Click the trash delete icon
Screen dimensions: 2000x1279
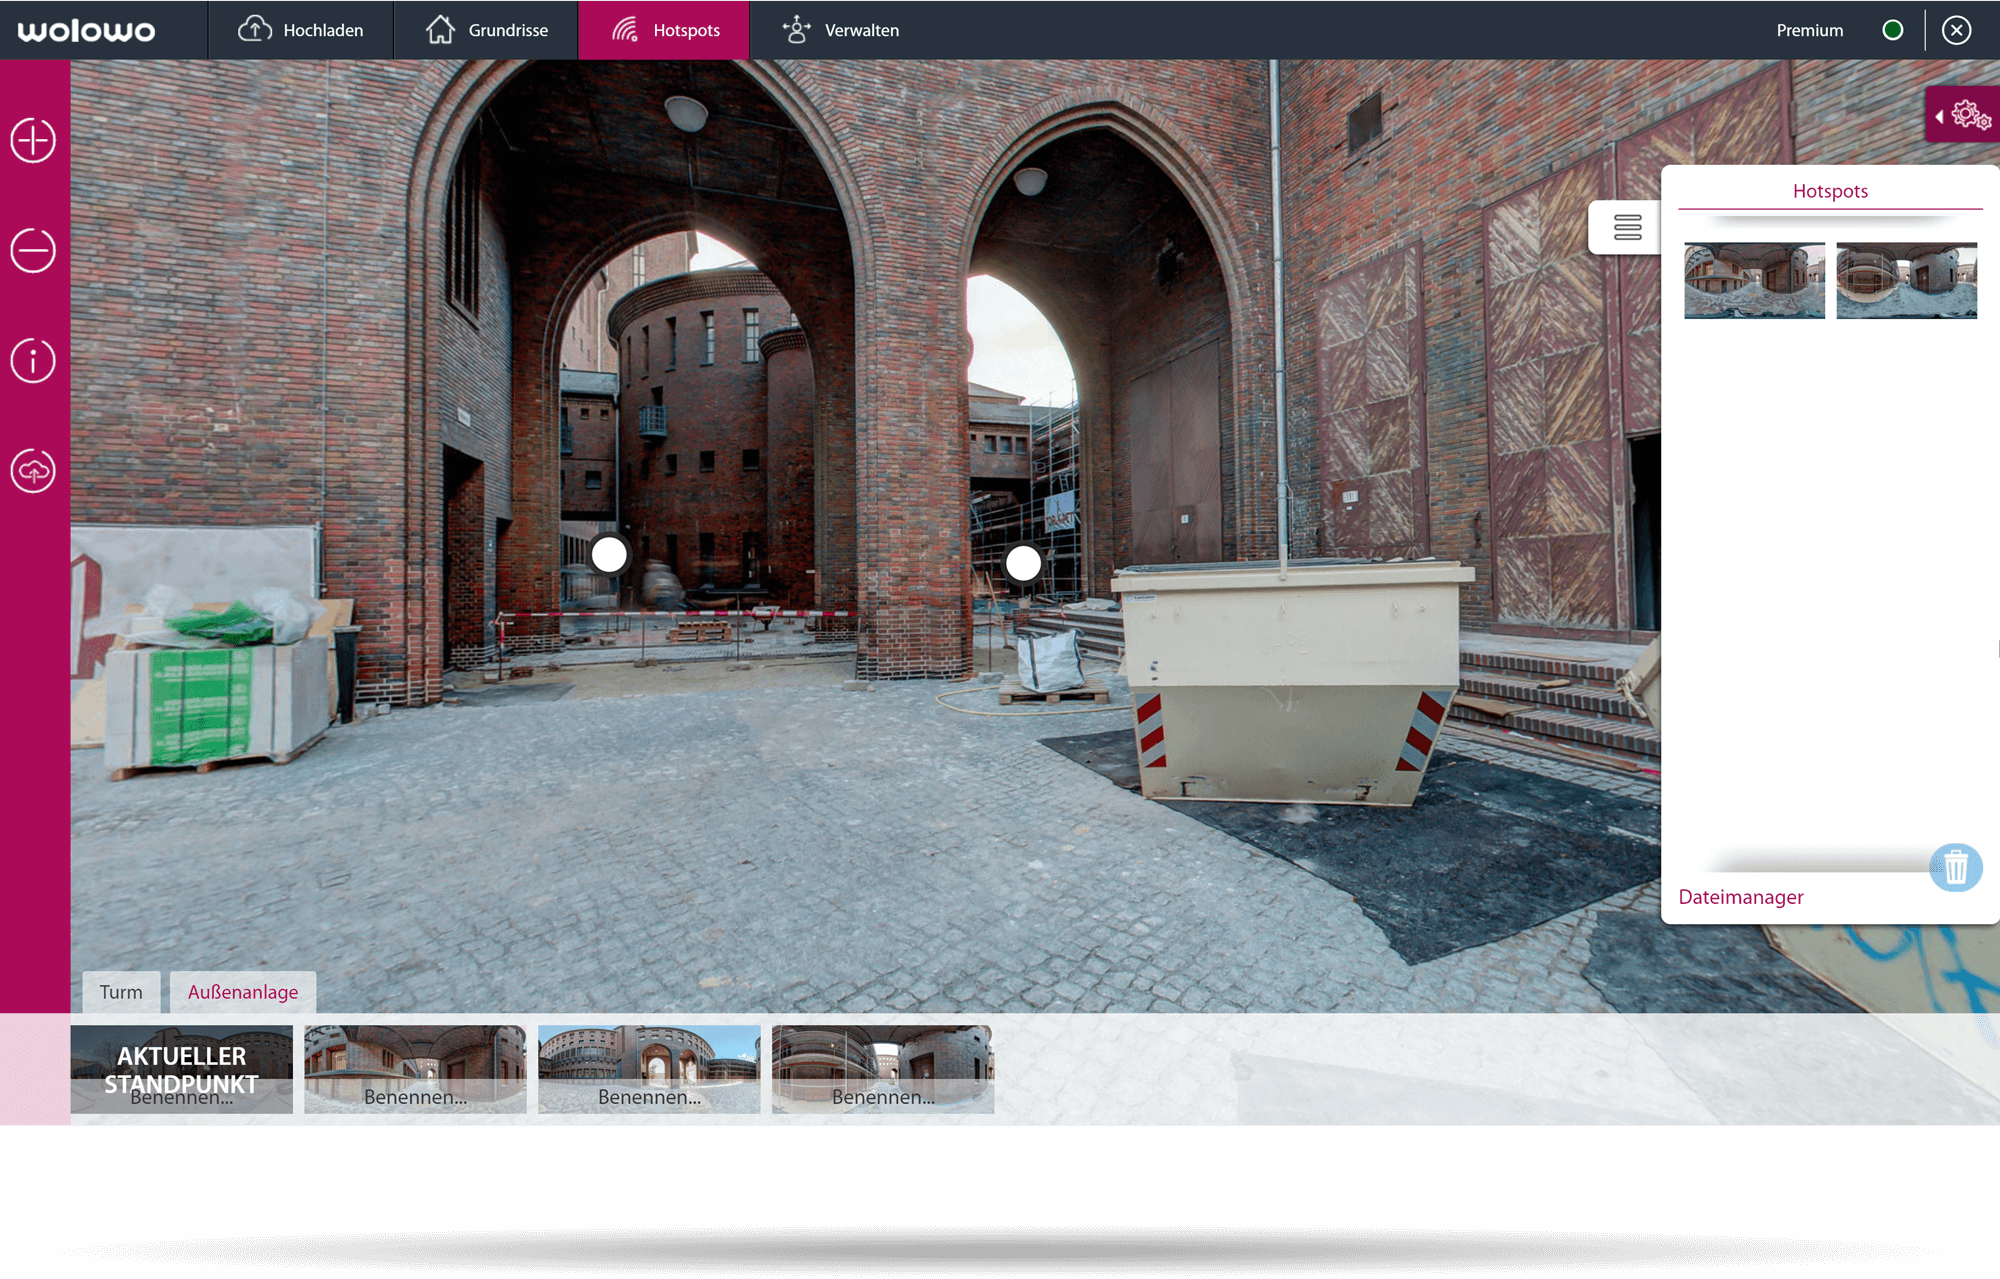[1955, 867]
